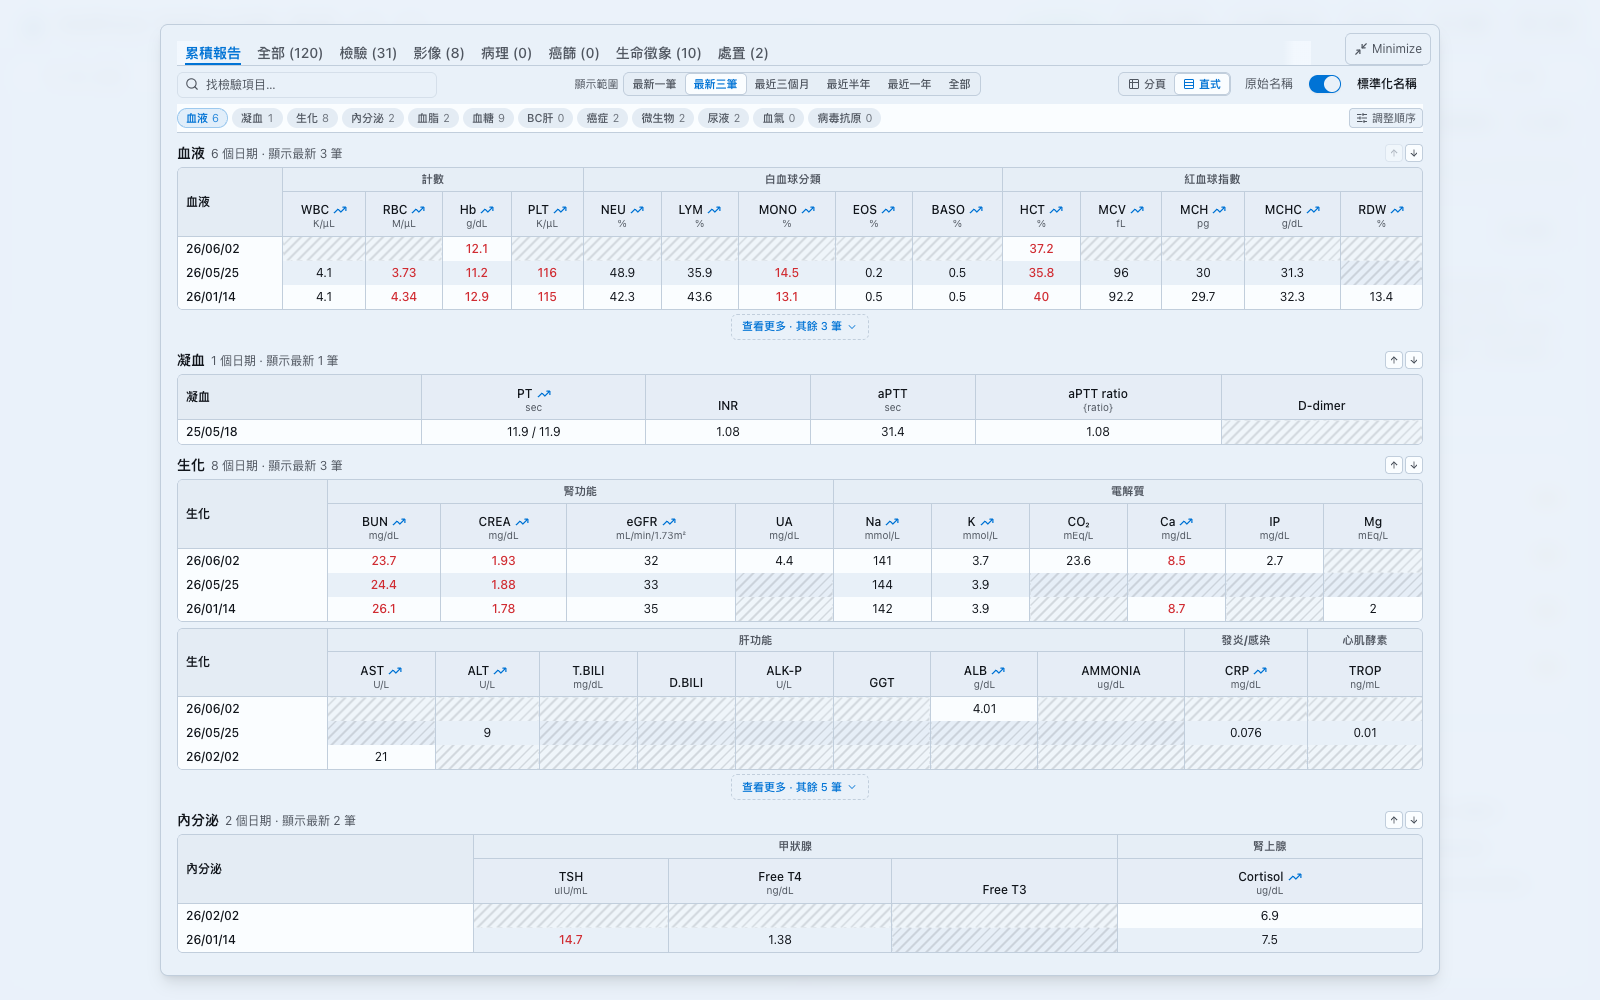The height and width of the screenshot is (1000, 1600).
Task: Select 最新一筆 display range
Action: click(654, 84)
